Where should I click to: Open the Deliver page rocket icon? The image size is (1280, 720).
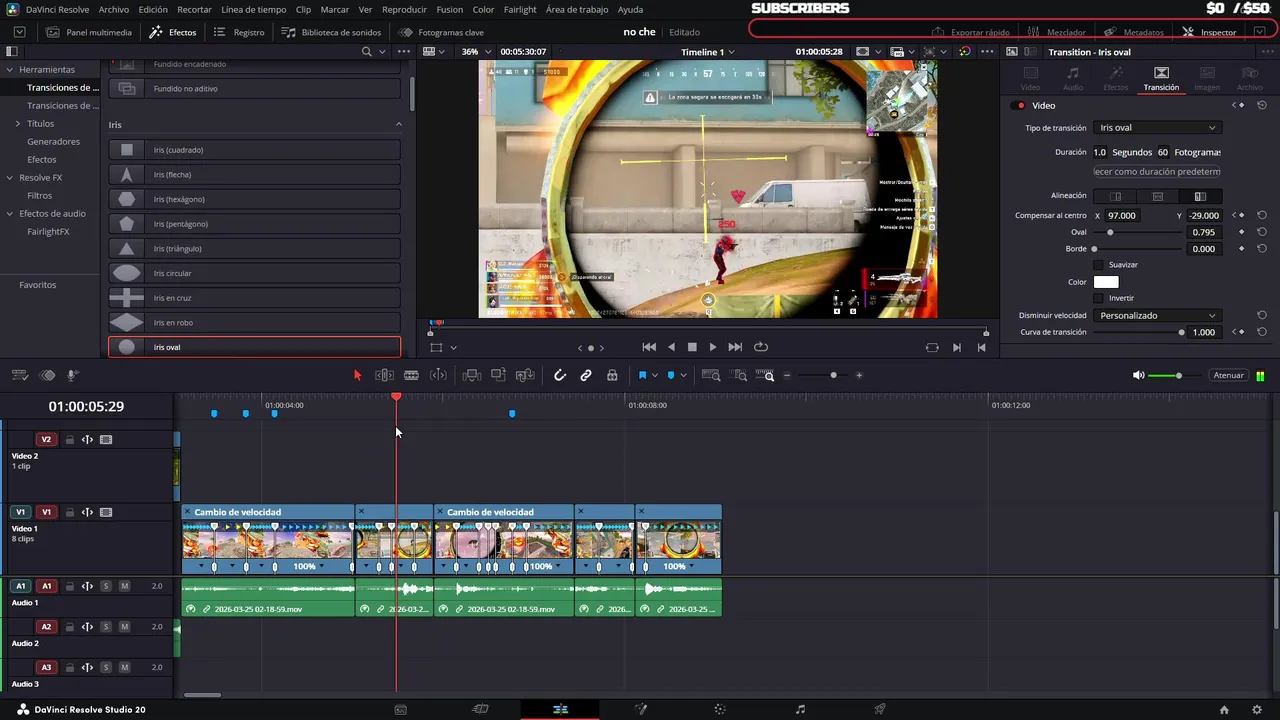click(x=880, y=709)
